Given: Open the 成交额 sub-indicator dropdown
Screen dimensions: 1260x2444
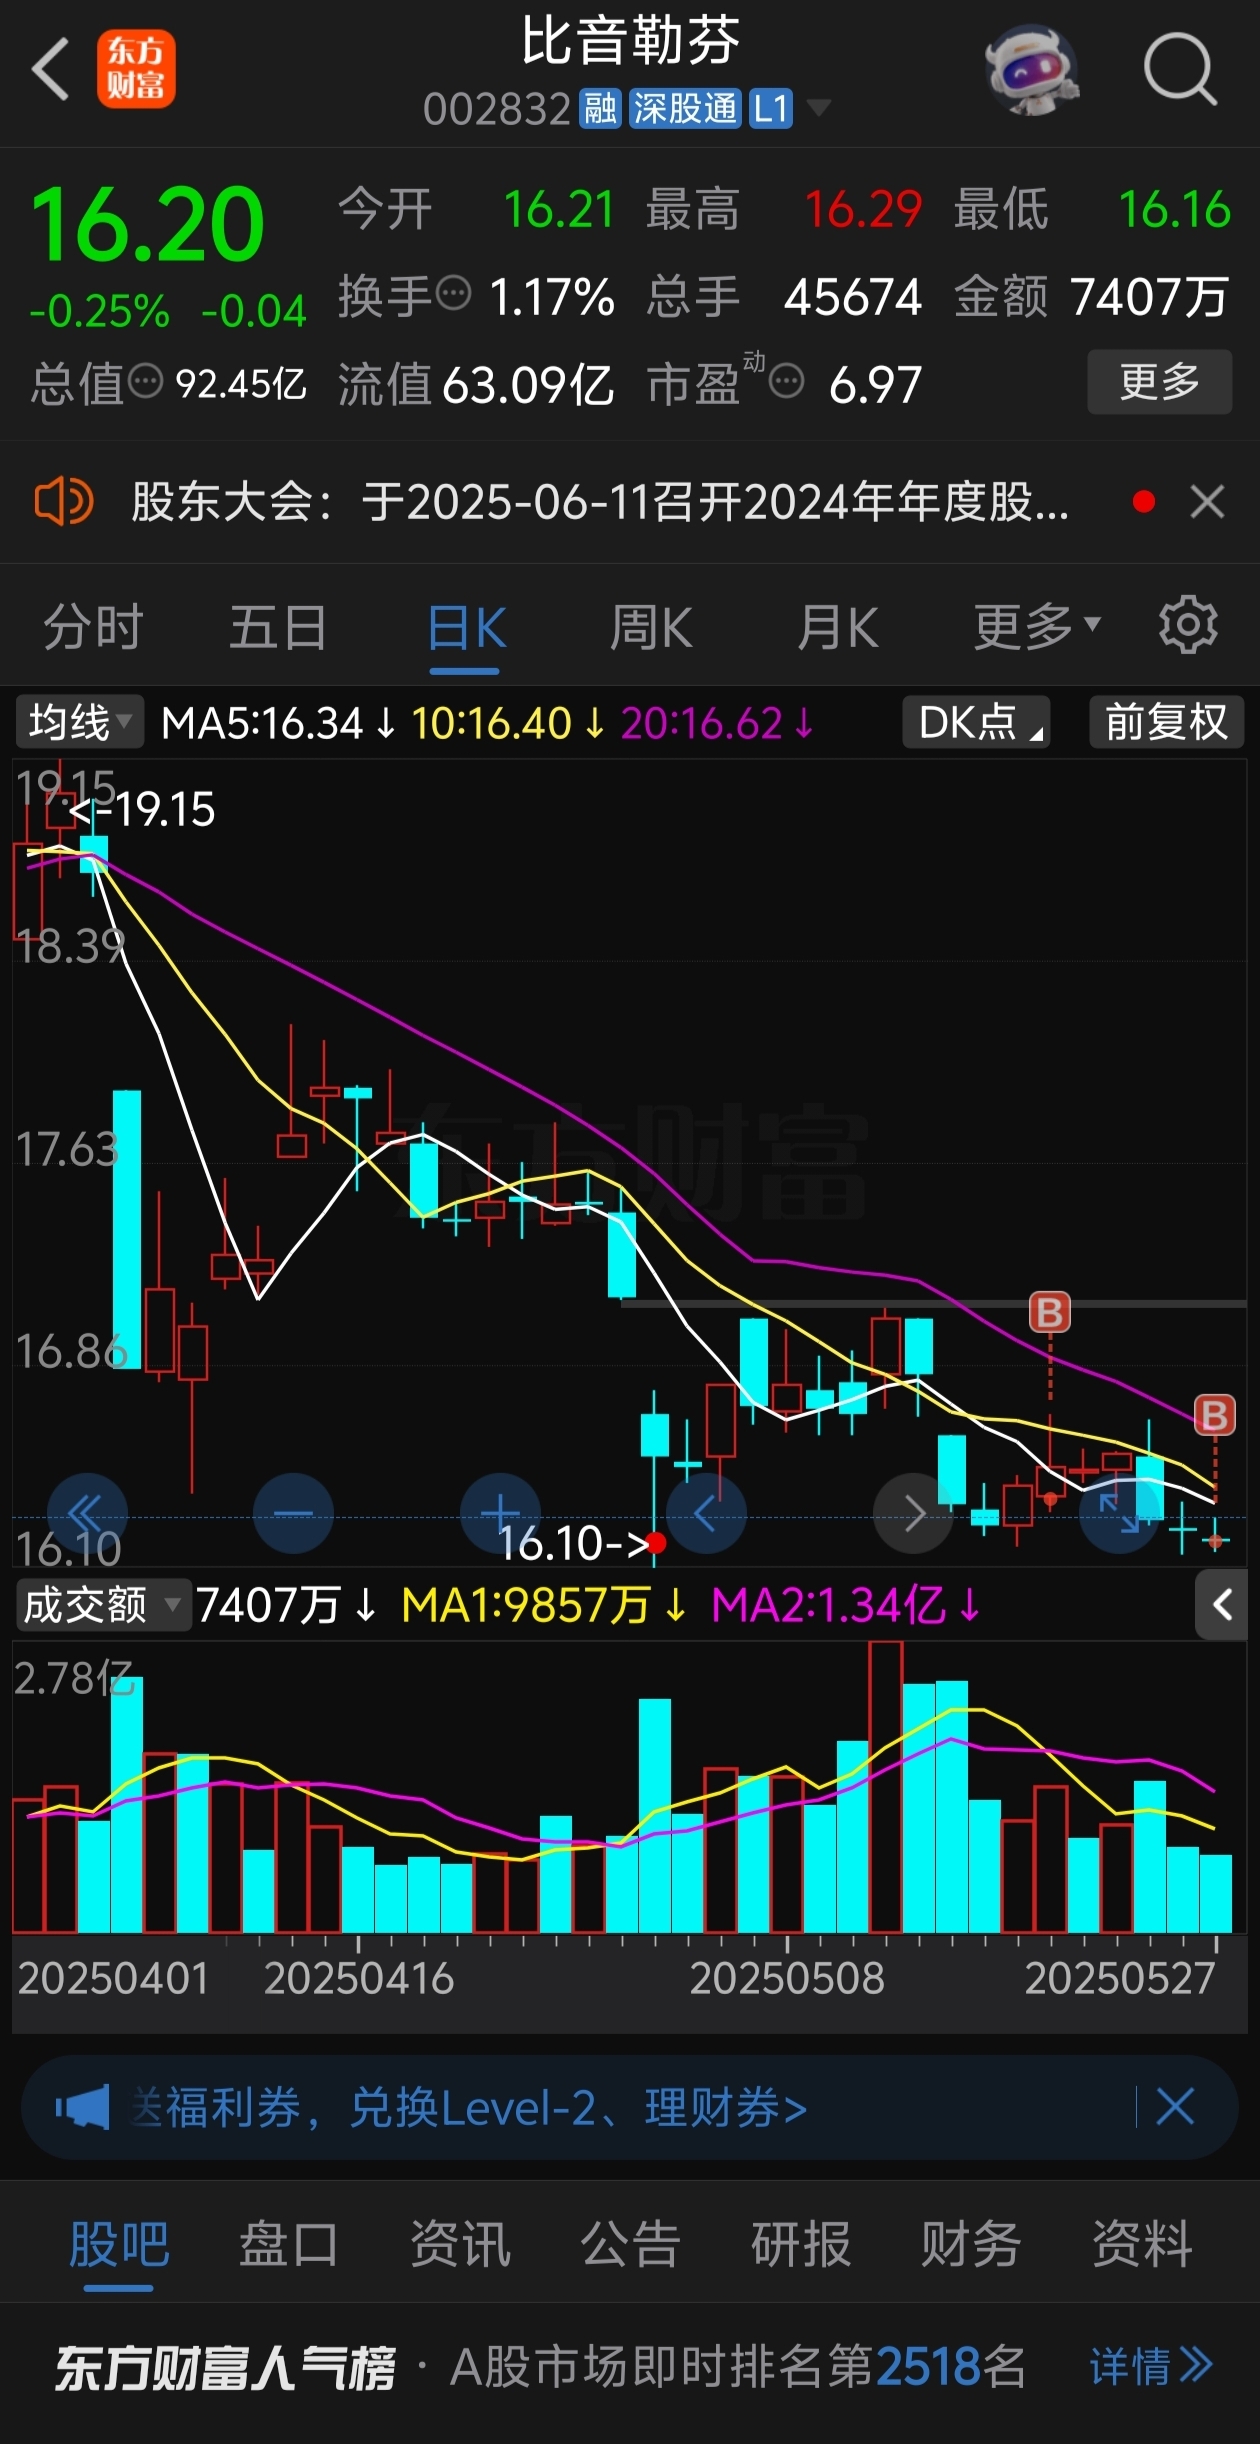Looking at the screenshot, I should [x=102, y=1605].
